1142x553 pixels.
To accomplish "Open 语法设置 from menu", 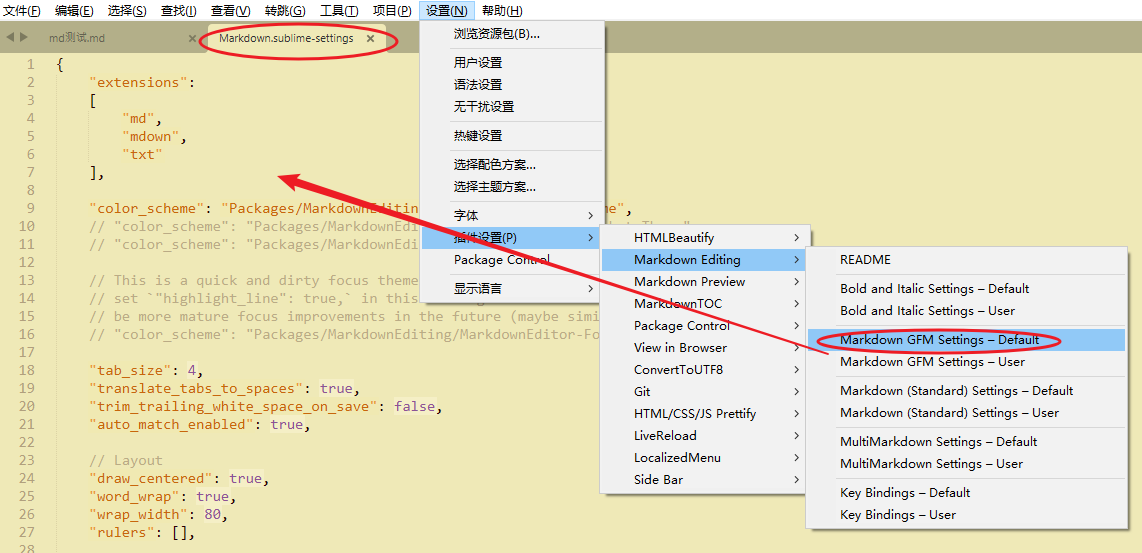I will tap(513, 85).
